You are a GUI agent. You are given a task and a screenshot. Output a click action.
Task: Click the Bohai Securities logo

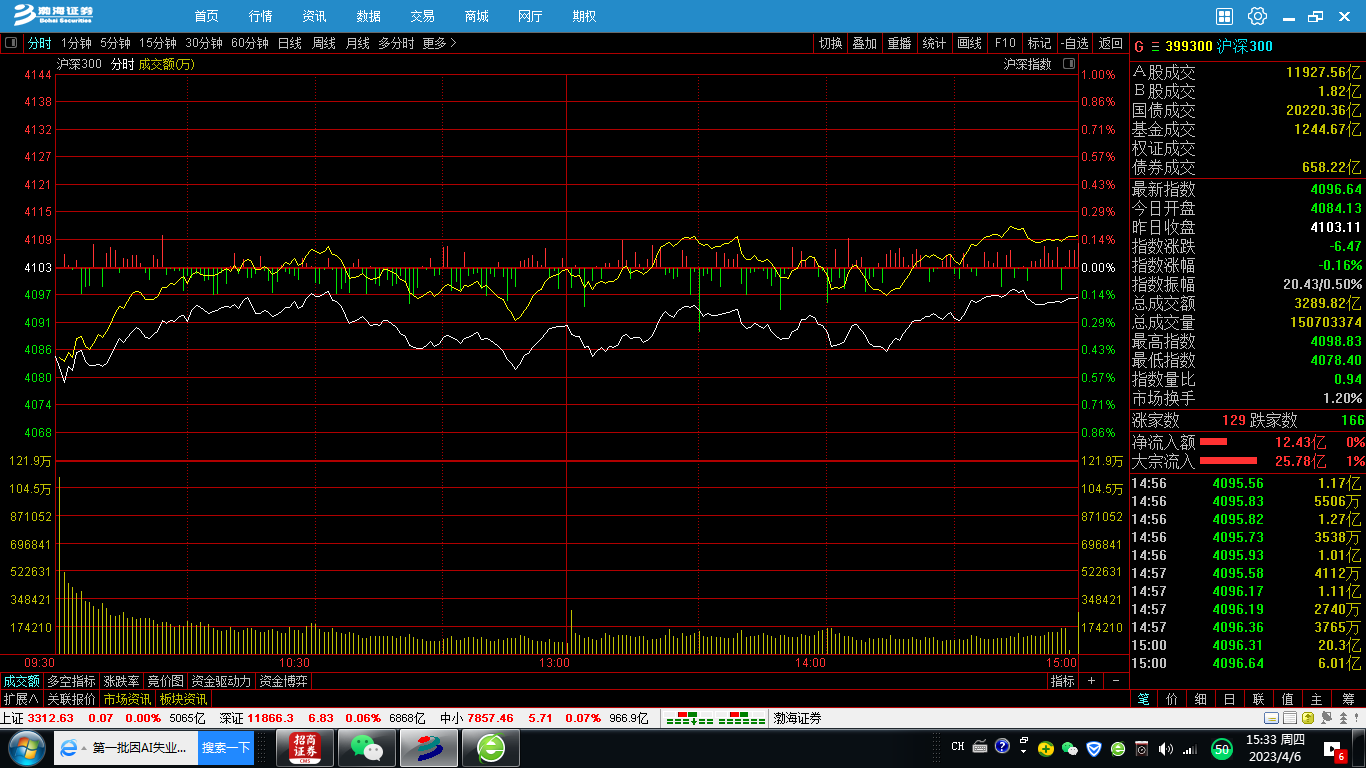click(52, 14)
